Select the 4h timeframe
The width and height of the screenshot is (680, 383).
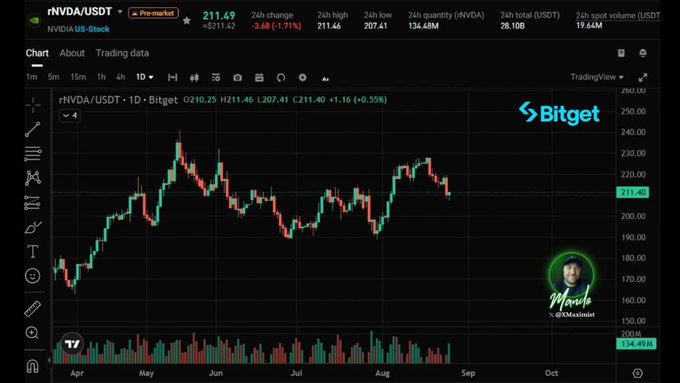(121, 77)
